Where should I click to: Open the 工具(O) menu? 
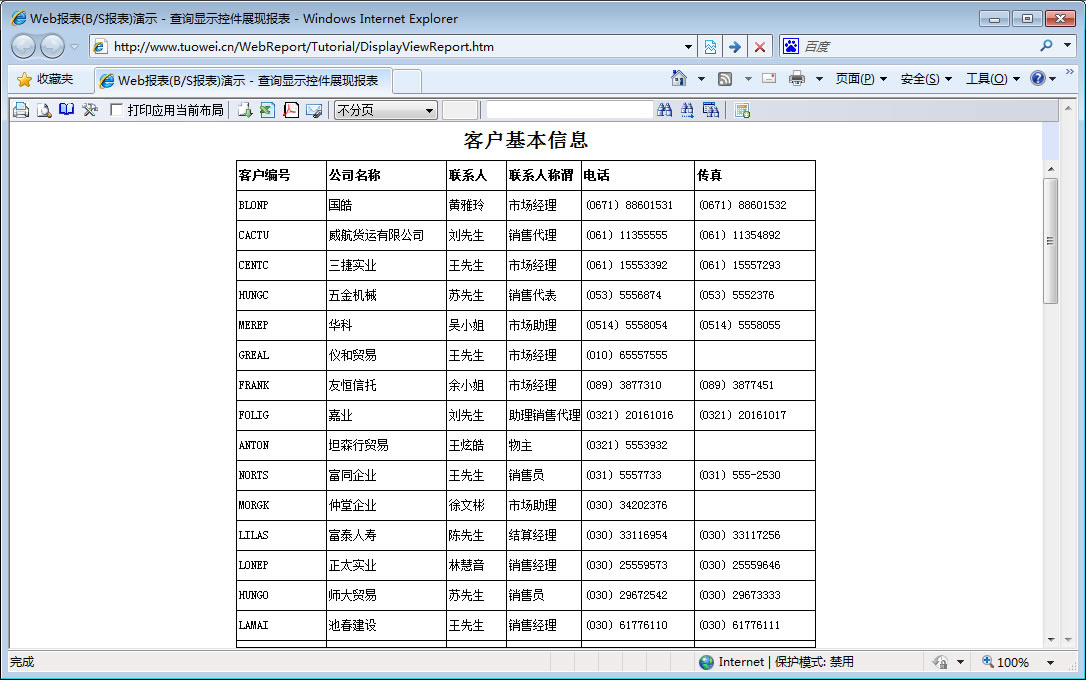coord(992,79)
